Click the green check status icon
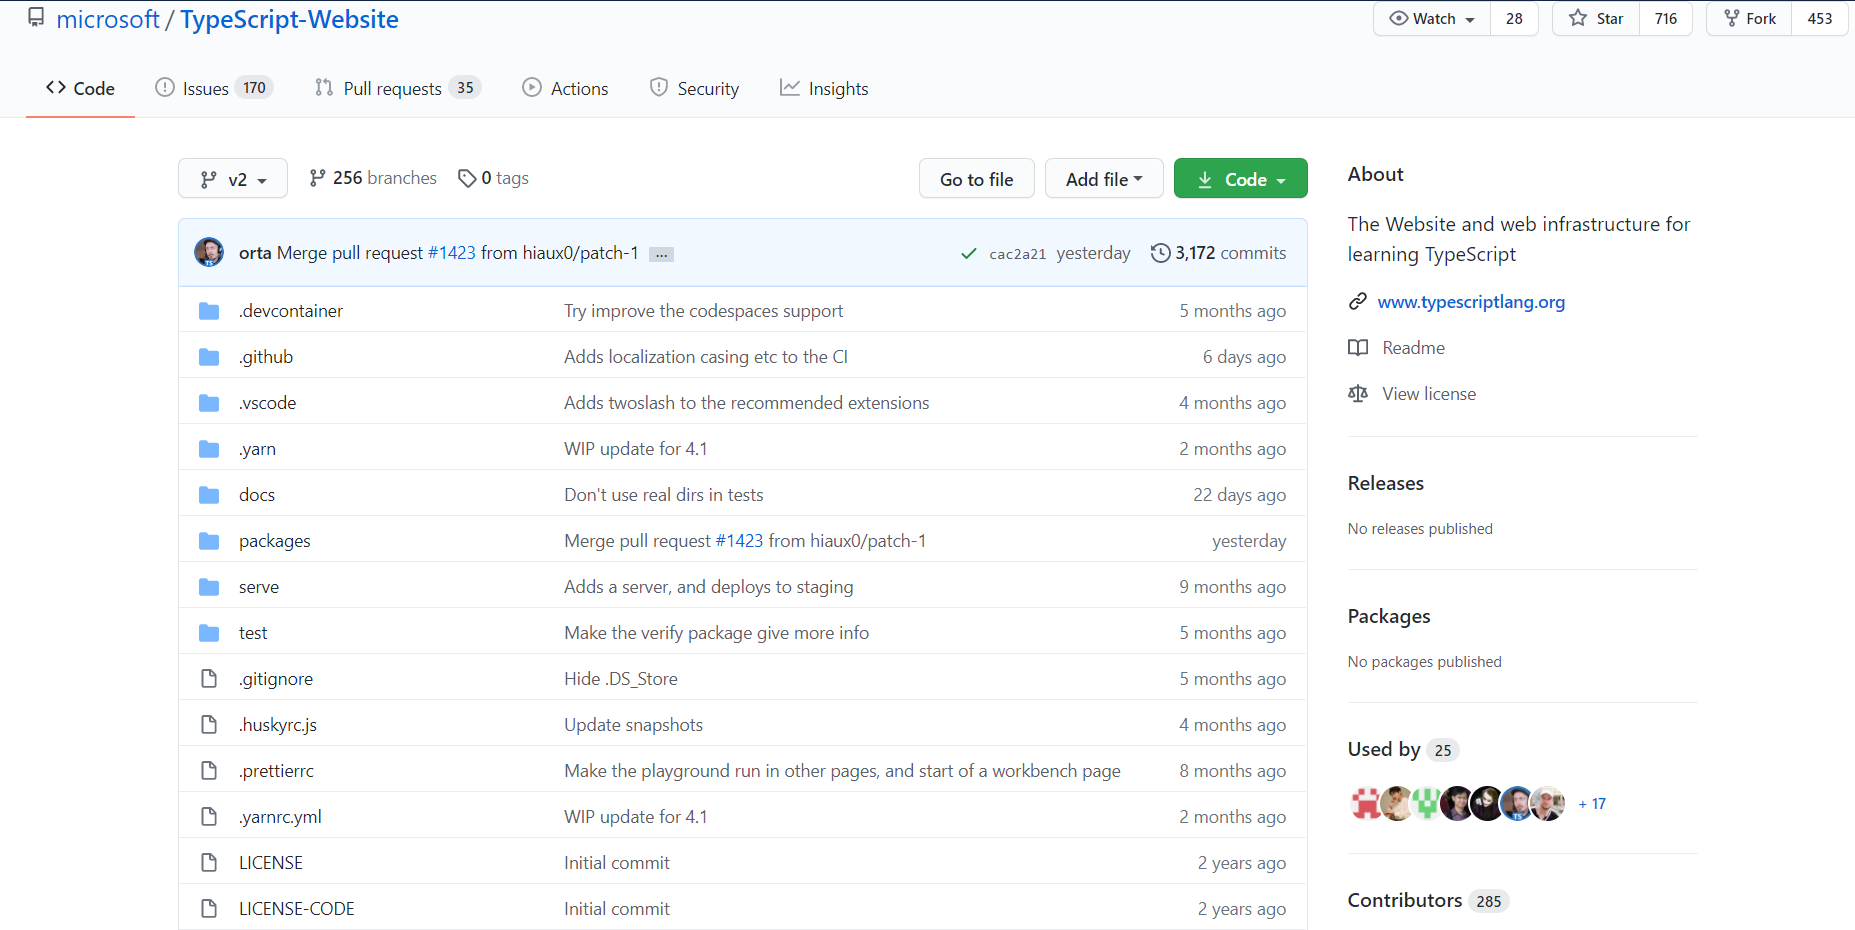The height and width of the screenshot is (930, 1855). pyautogui.click(x=968, y=254)
